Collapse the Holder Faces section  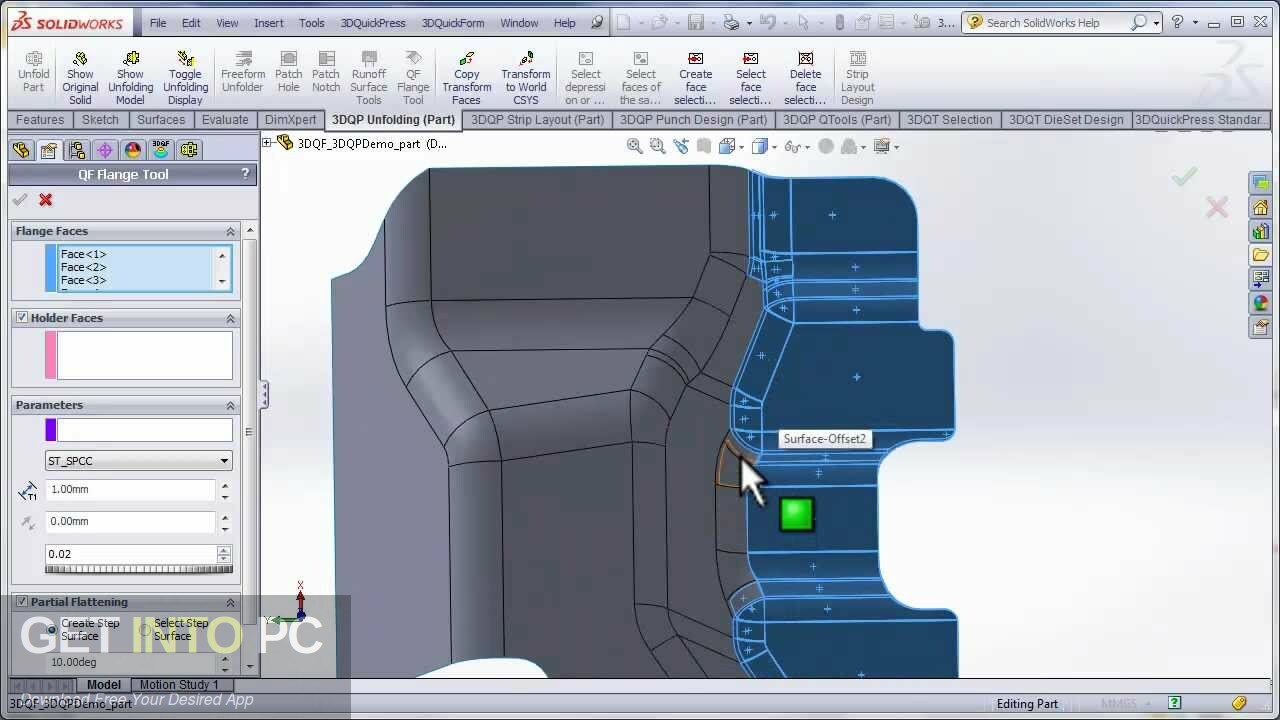(230, 318)
